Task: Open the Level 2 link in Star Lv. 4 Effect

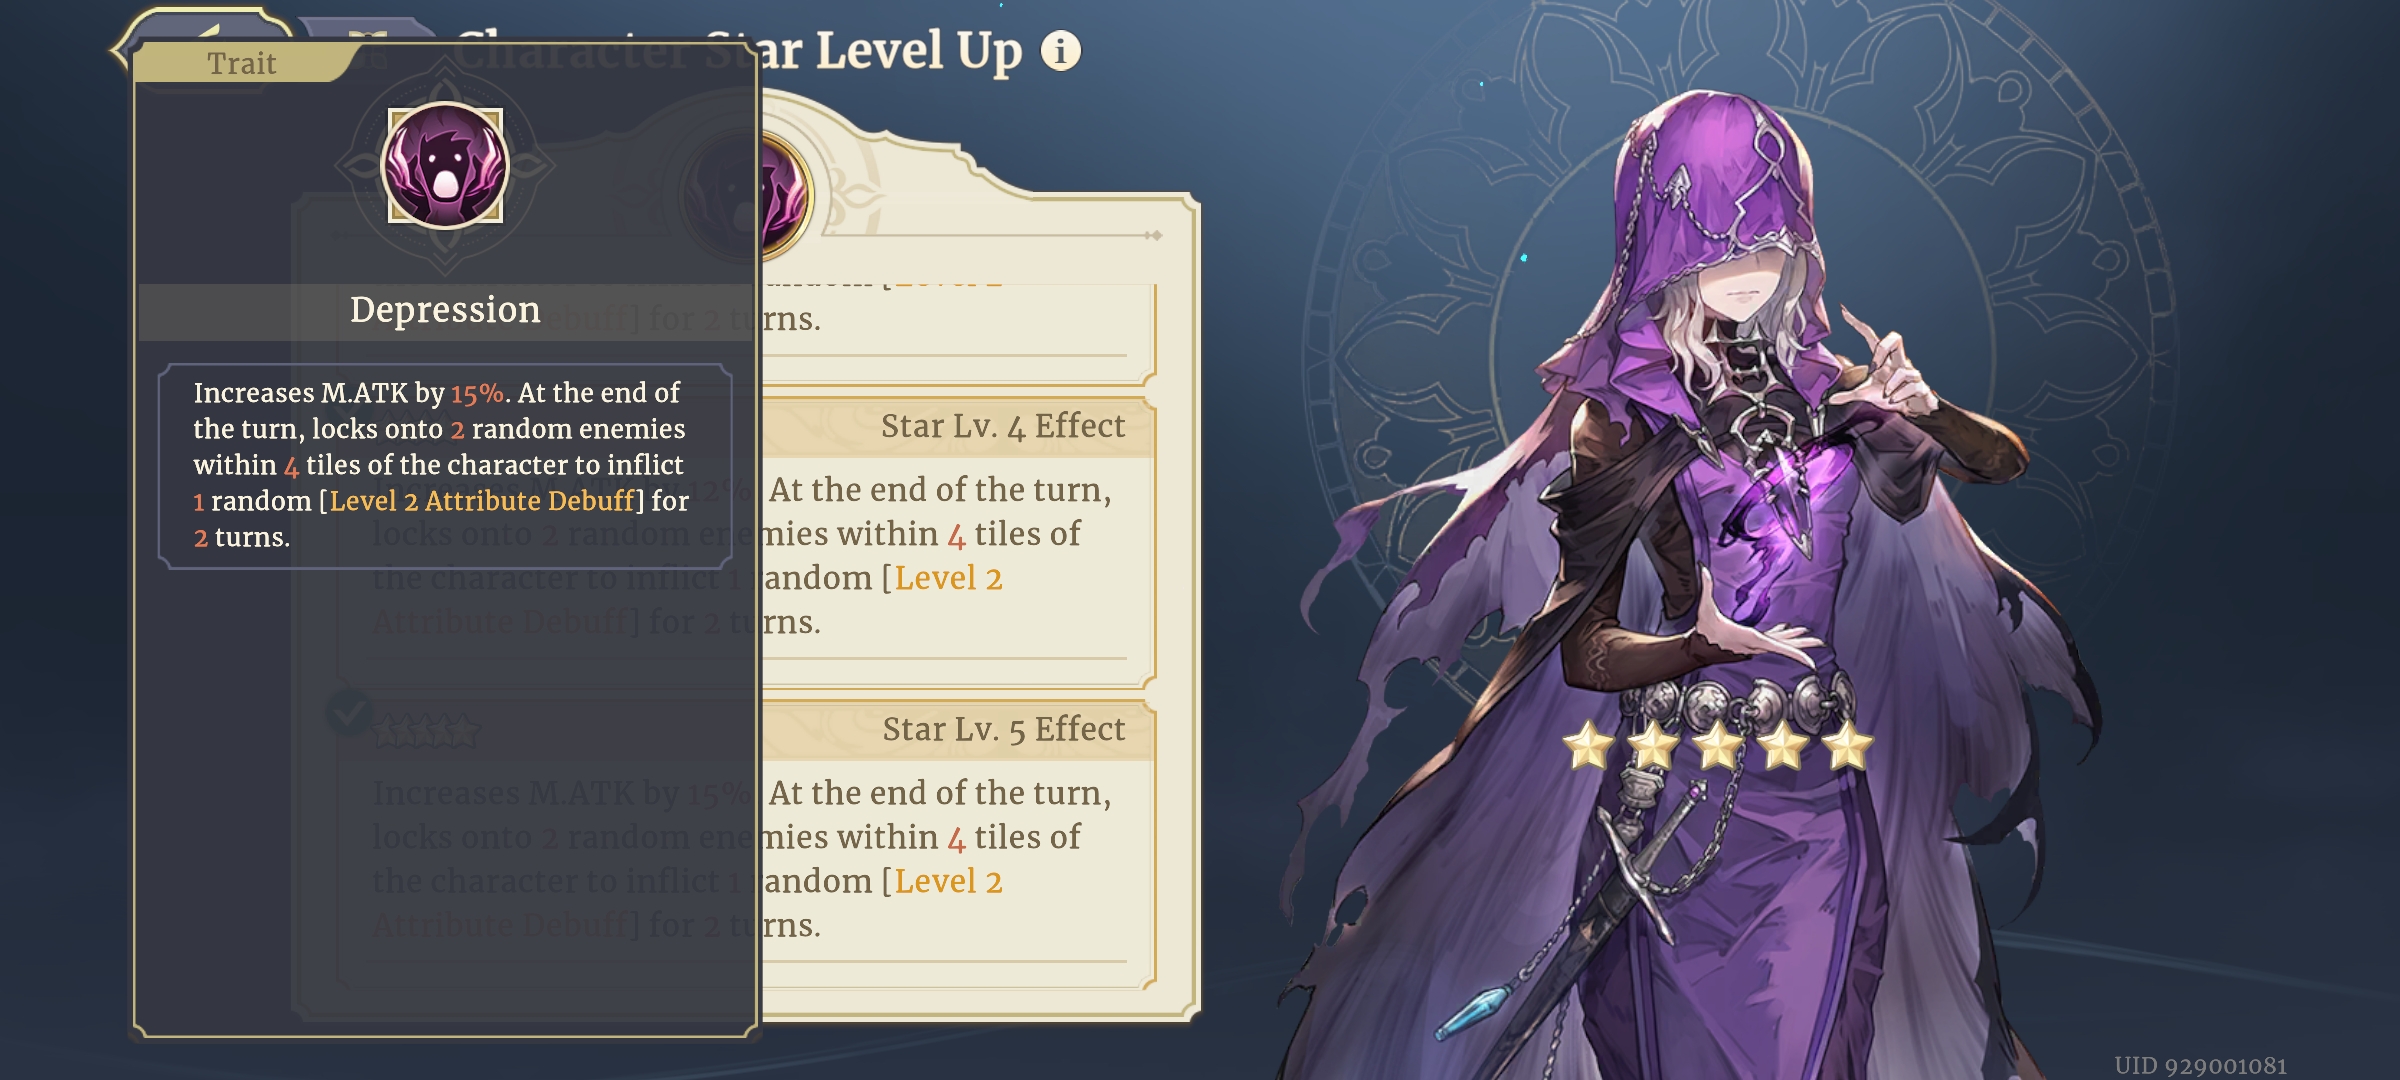Action: tap(948, 578)
